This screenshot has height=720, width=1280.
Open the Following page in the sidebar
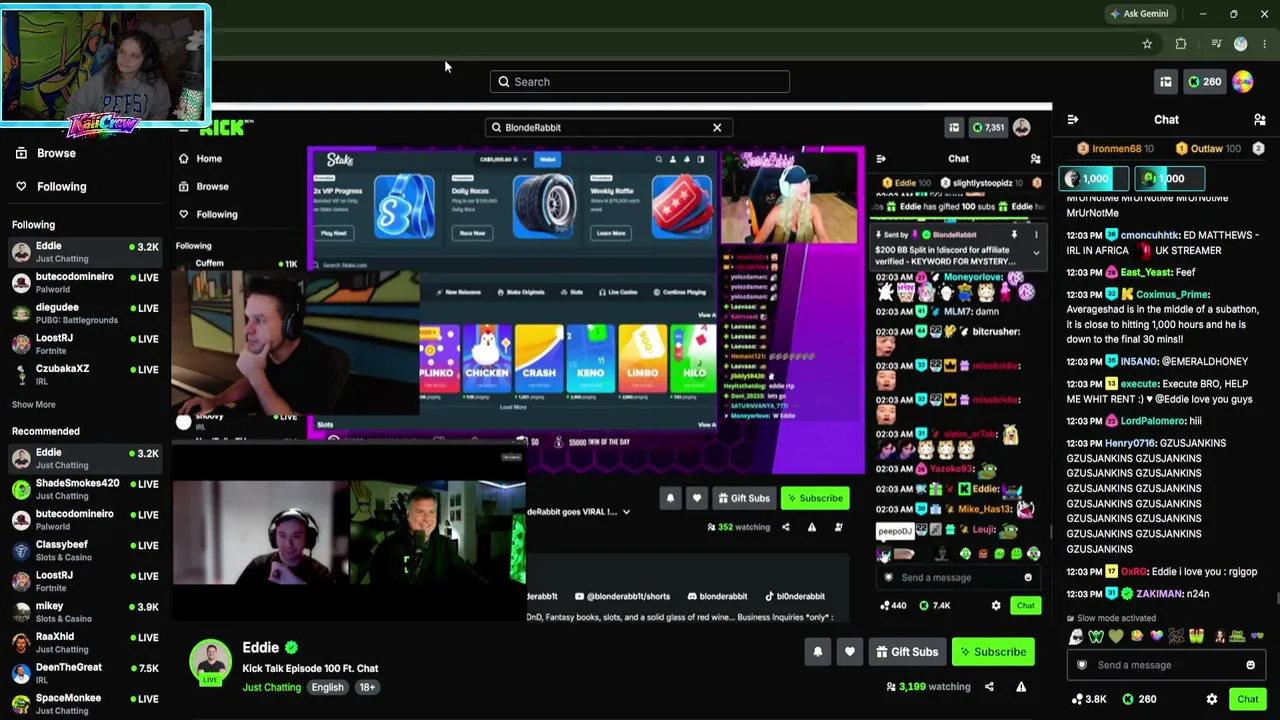[50, 186]
